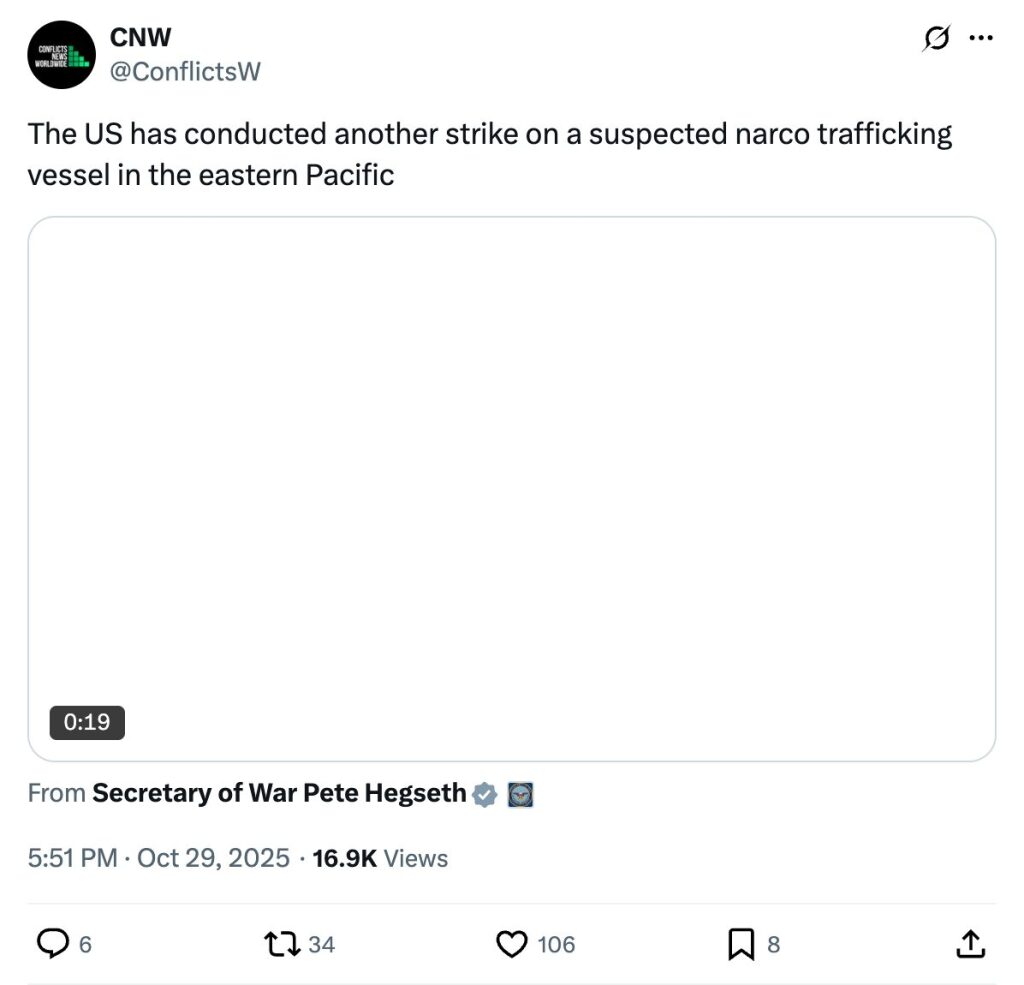1024x985 pixels.
Task: Click the 0:19 video duration badge
Action: [87, 721]
